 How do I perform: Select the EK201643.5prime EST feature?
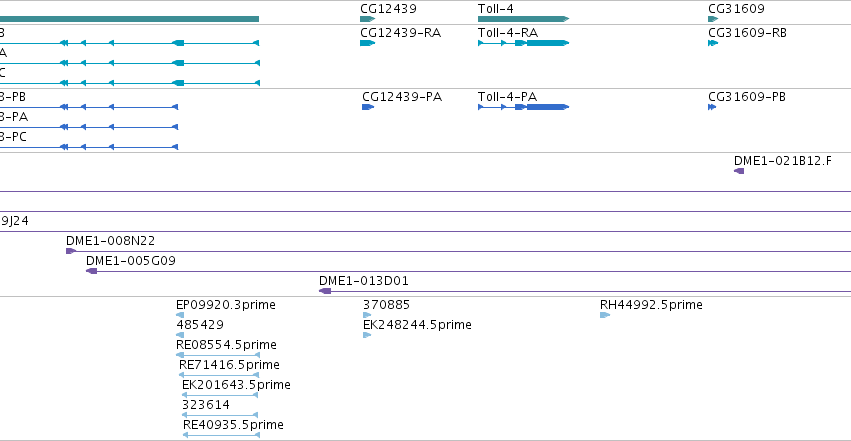220,395
